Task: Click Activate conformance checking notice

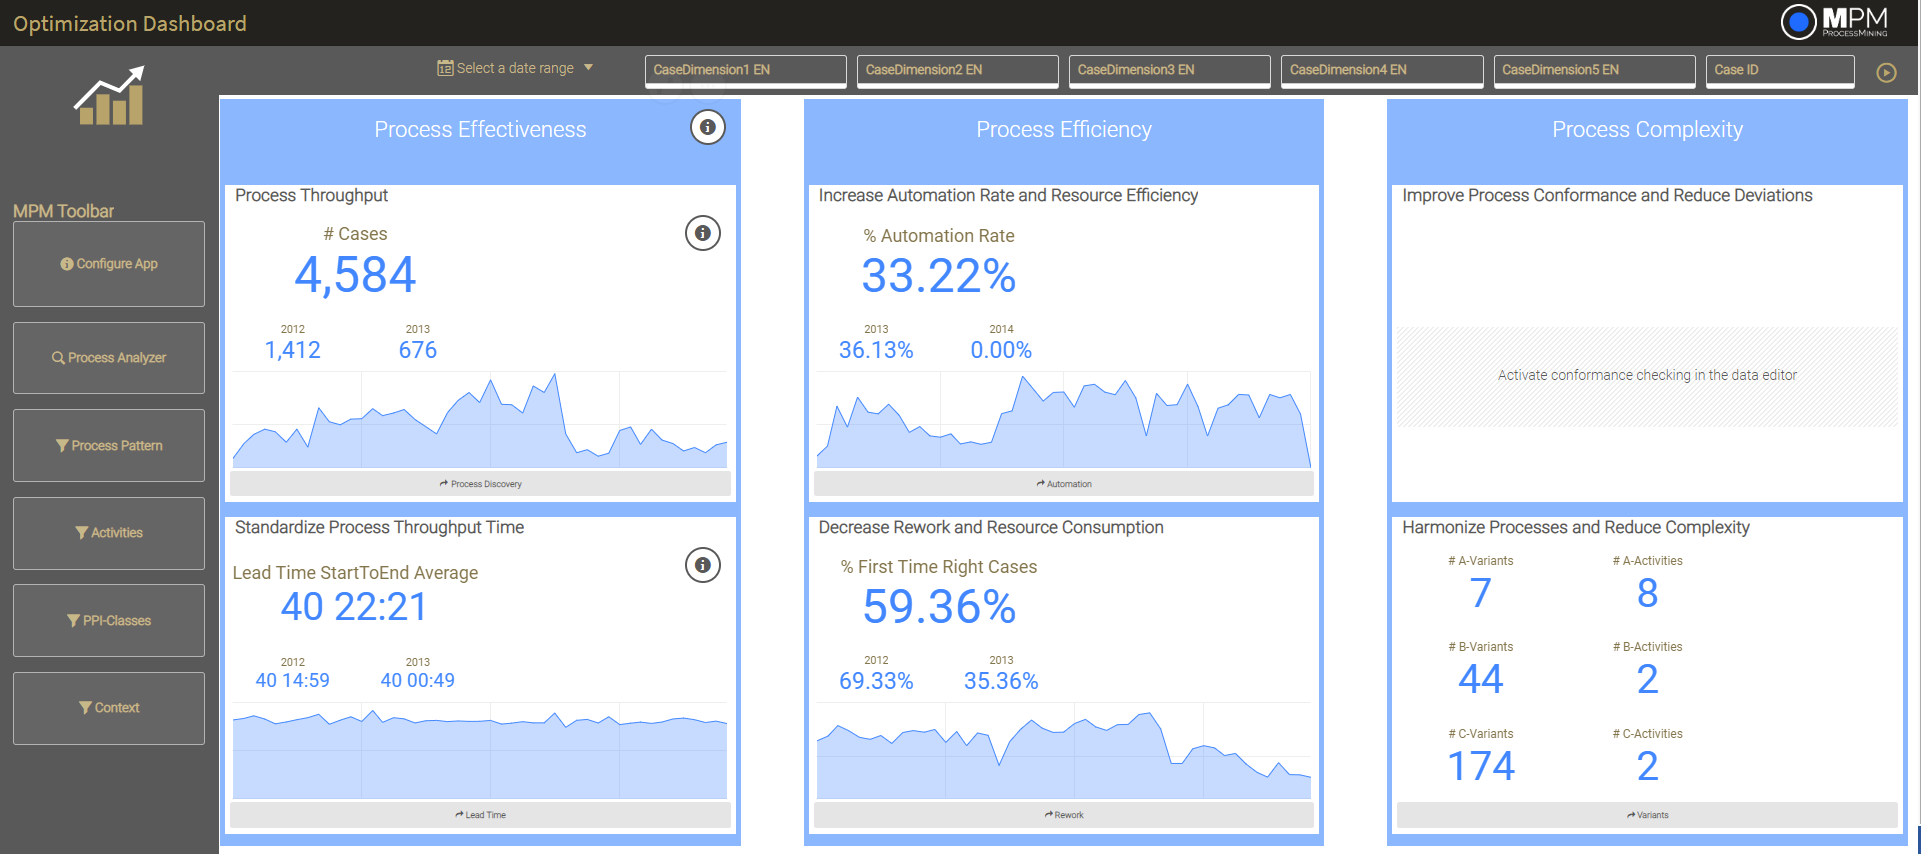Action: (x=1647, y=376)
